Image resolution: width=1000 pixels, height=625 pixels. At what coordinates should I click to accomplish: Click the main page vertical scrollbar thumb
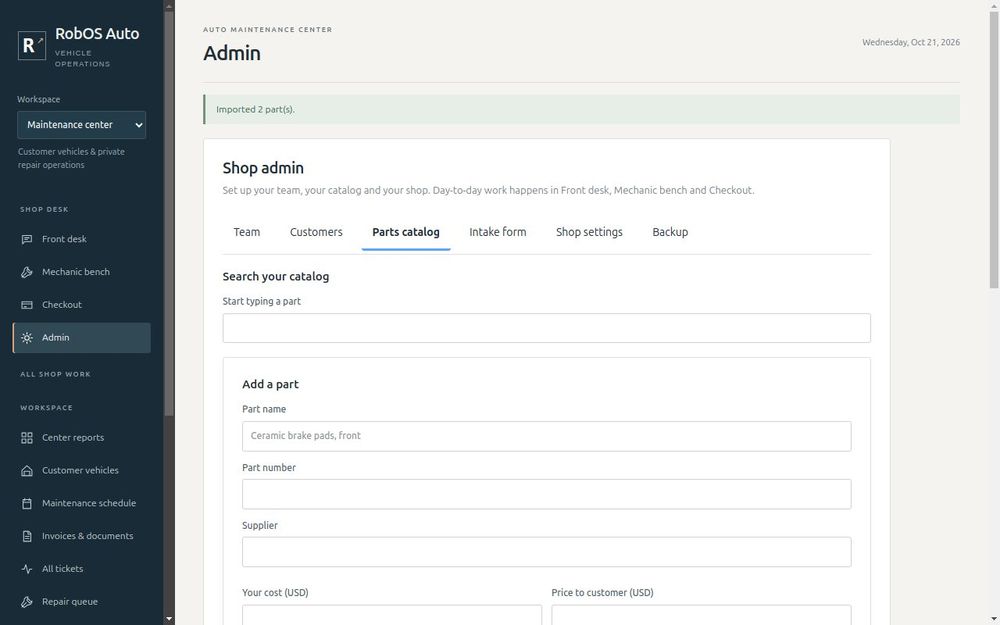point(994,150)
